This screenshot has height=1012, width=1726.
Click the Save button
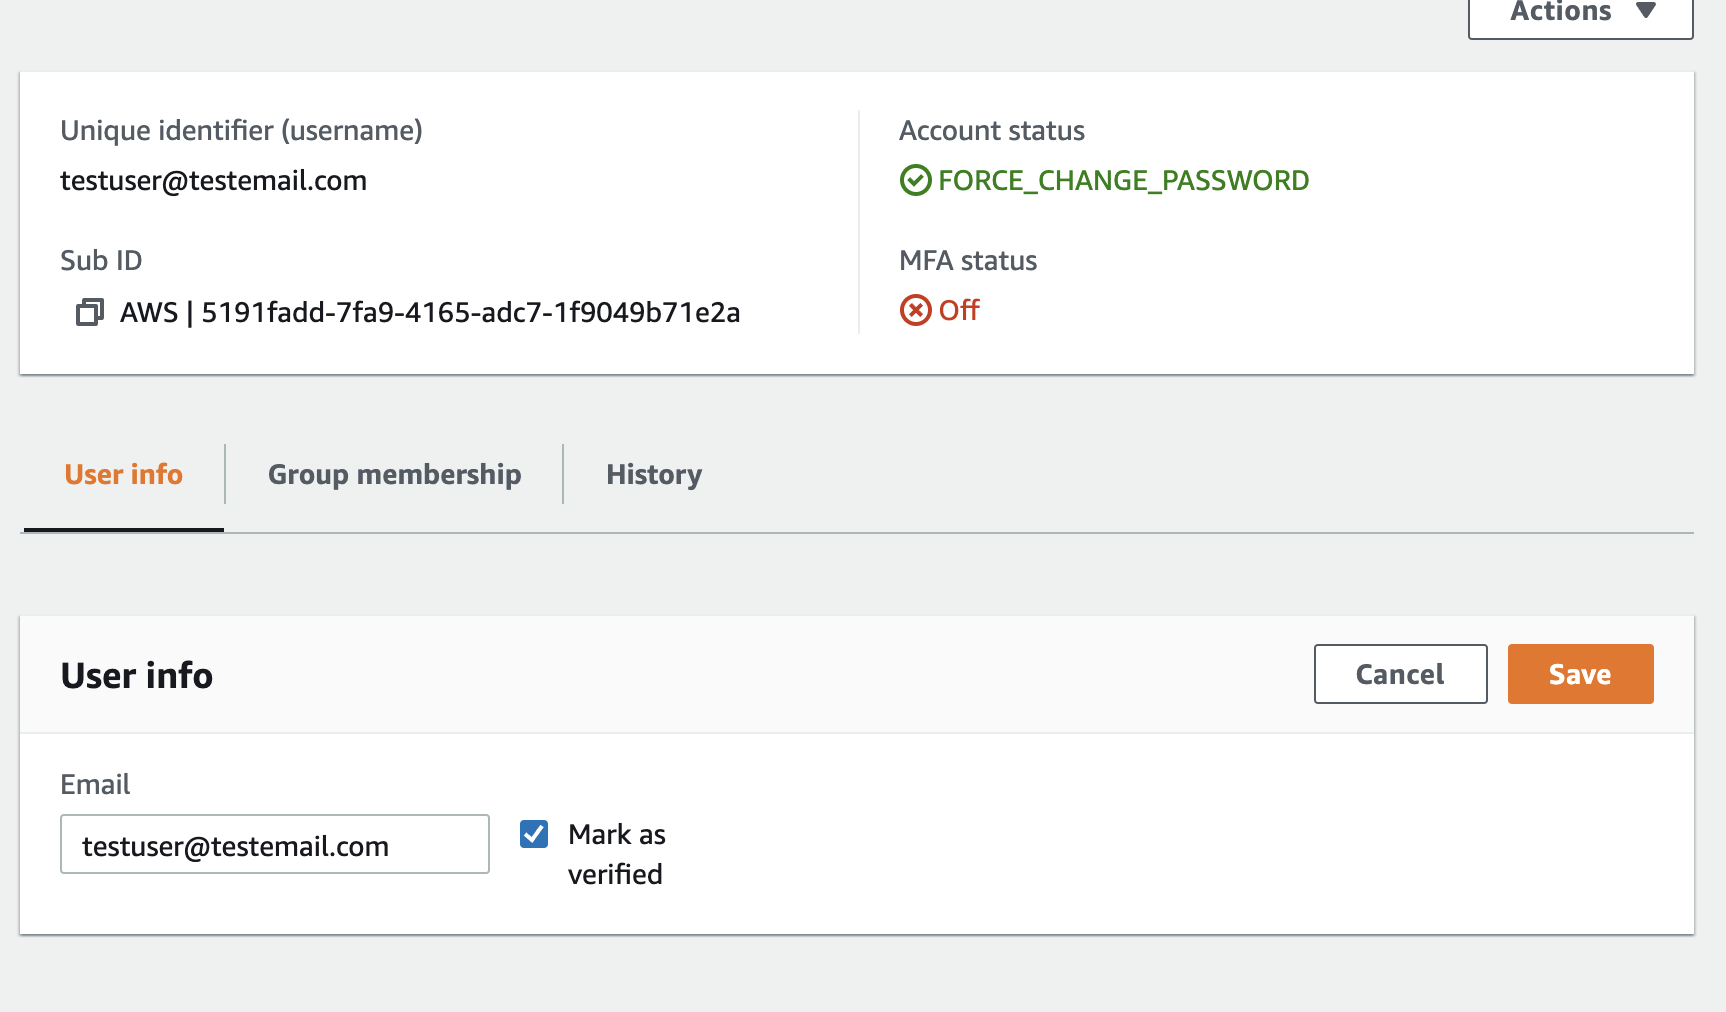[x=1579, y=674]
